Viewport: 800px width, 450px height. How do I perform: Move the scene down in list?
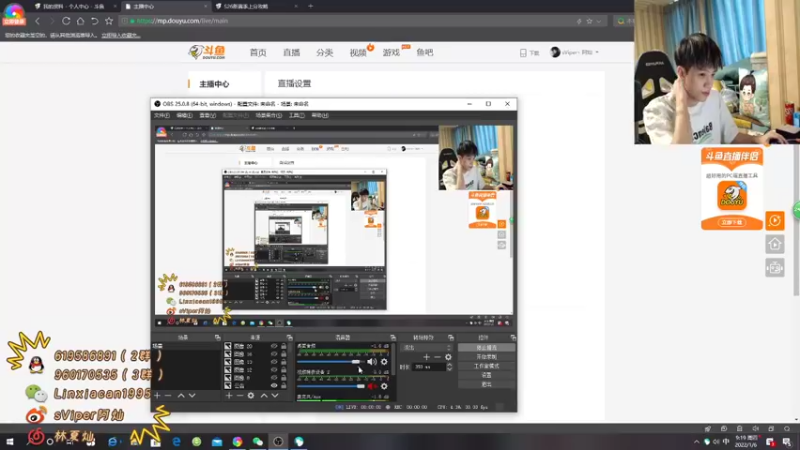pyautogui.click(x=192, y=395)
